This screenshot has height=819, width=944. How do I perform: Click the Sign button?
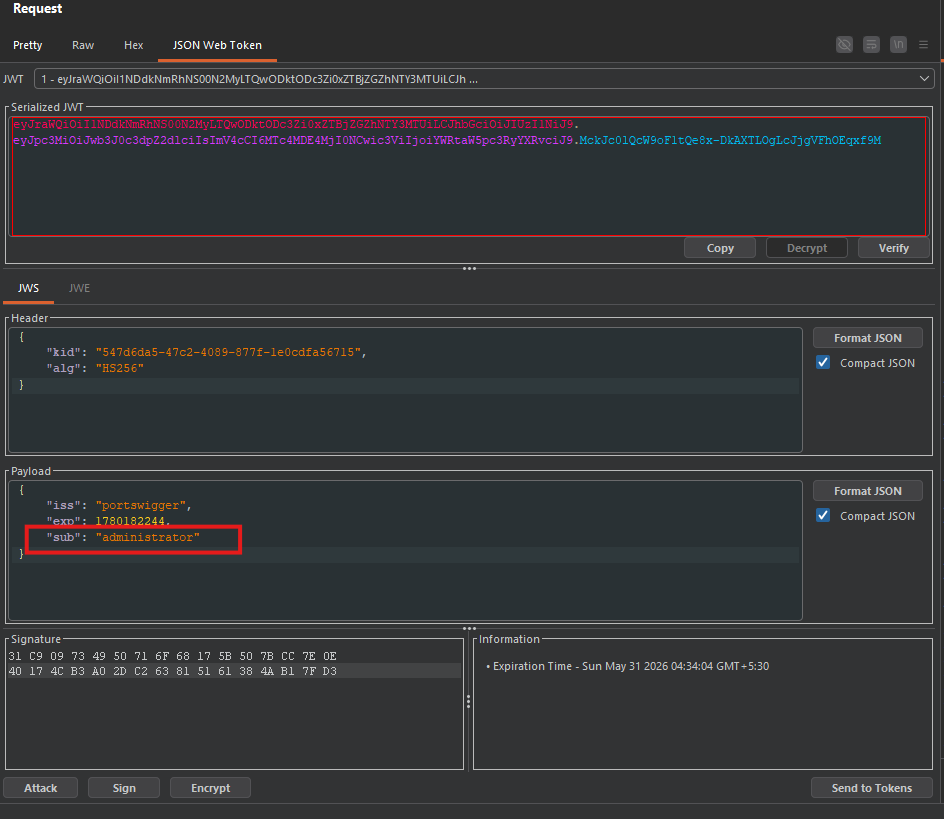124,788
